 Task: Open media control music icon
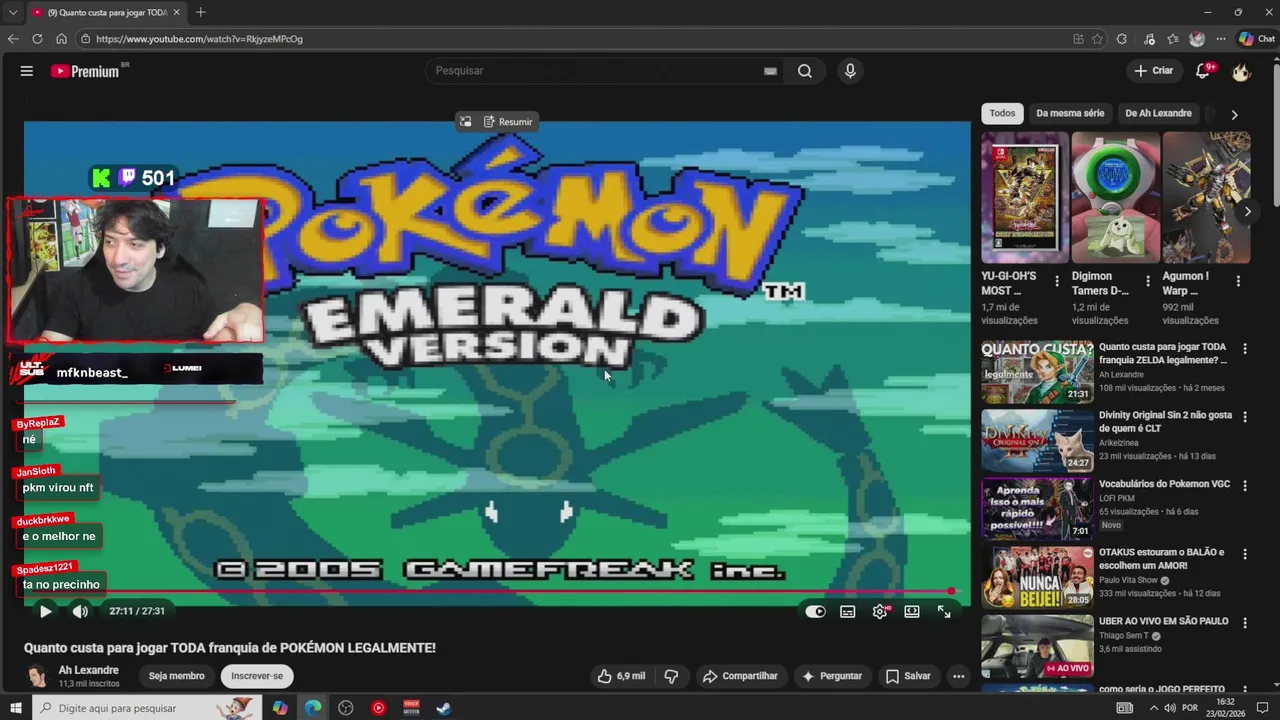click(x=1149, y=39)
